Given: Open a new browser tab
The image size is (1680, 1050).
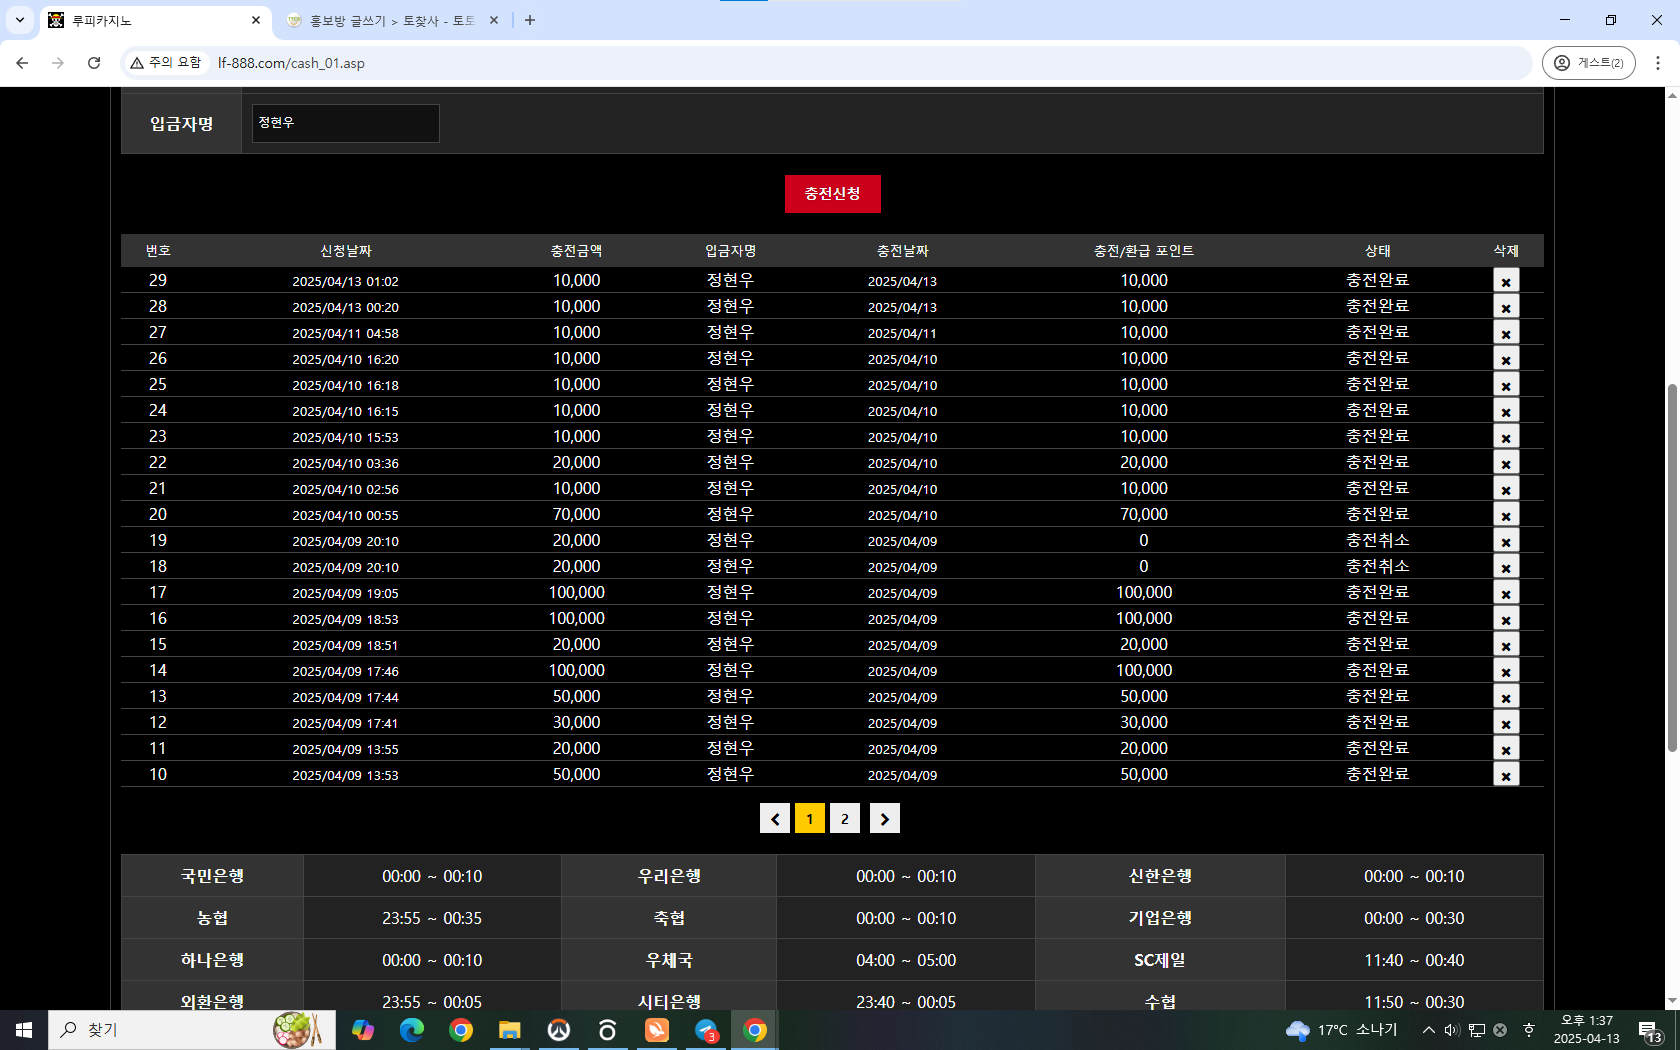Looking at the screenshot, I should point(530,20).
